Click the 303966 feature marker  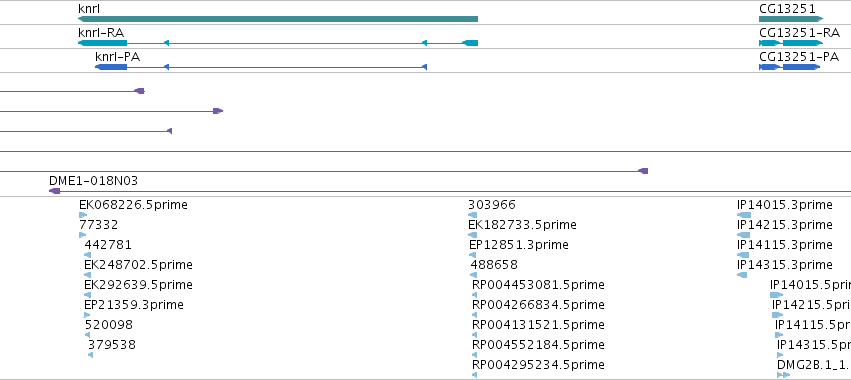click(x=472, y=215)
